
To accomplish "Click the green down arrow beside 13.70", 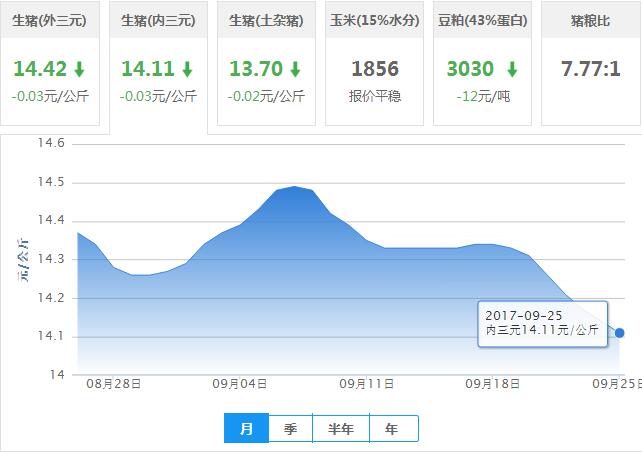I will tap(295, 70).
